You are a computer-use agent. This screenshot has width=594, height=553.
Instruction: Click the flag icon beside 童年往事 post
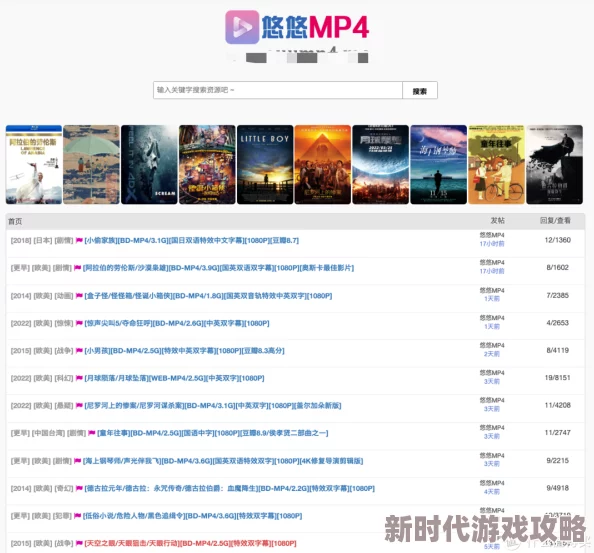click(x=92, y=433)
